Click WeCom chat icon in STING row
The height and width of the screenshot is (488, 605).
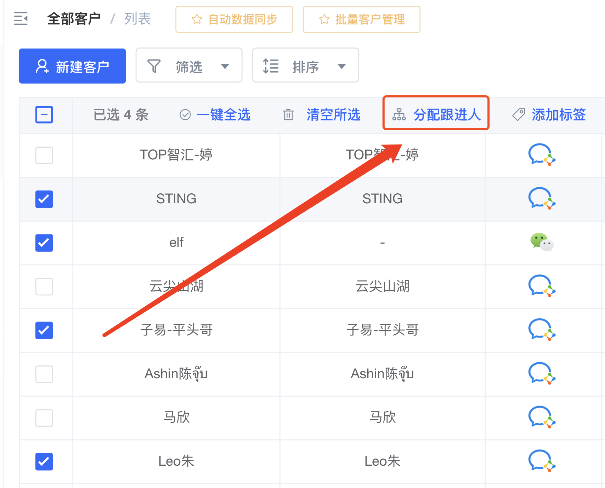[542, 199]
